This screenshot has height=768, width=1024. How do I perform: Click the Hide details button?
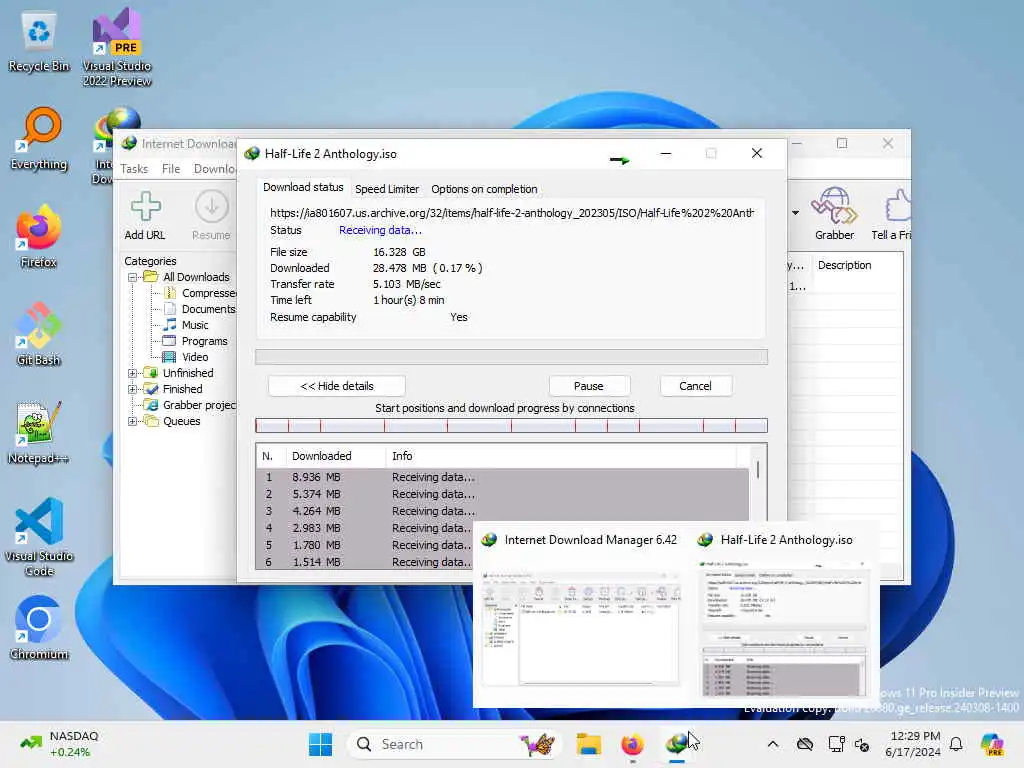[x=337, y=386]
